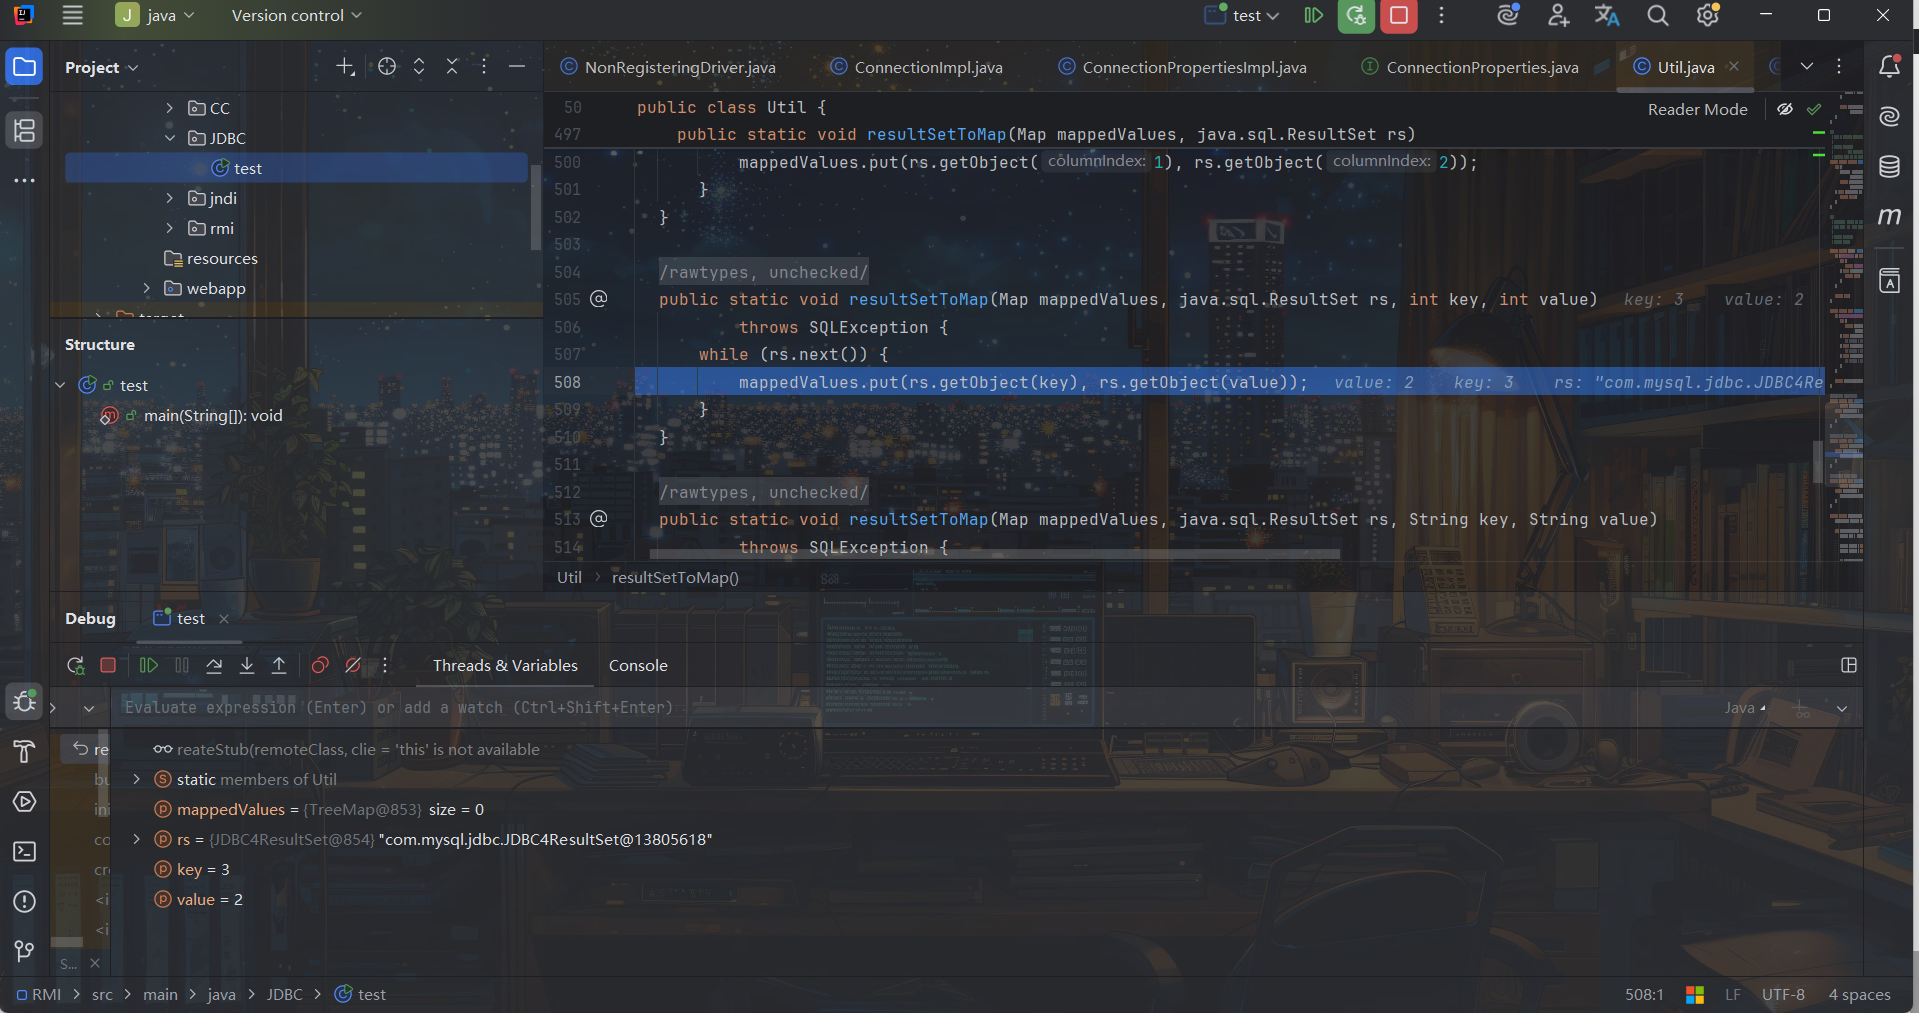
Task: Open the Notifications bell panel
Action: 1889,67
